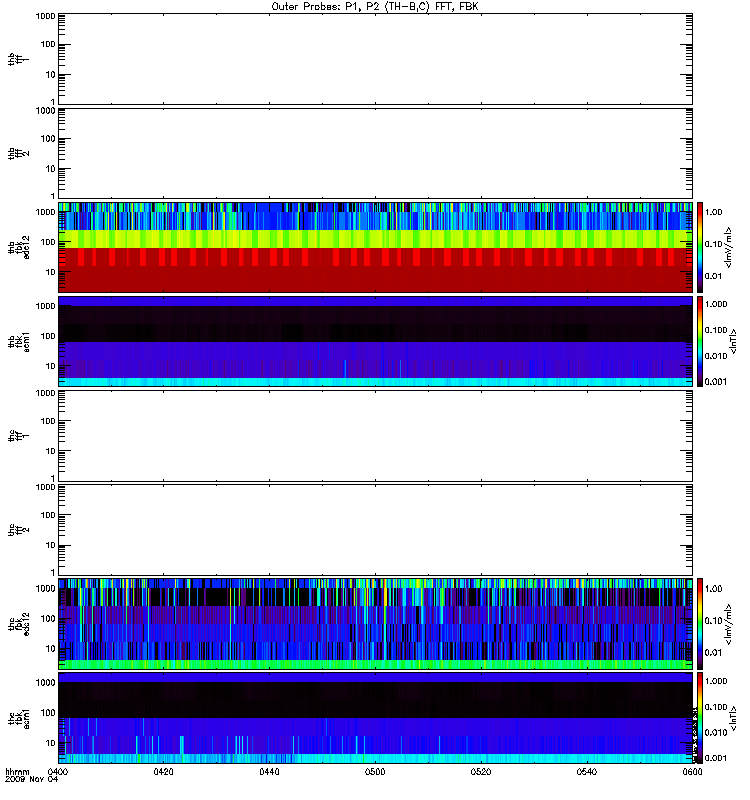Click the yellow-green band in thb edc12 spectrogram
The width and height of the screenshot is (750, 800).
[375, 239]
